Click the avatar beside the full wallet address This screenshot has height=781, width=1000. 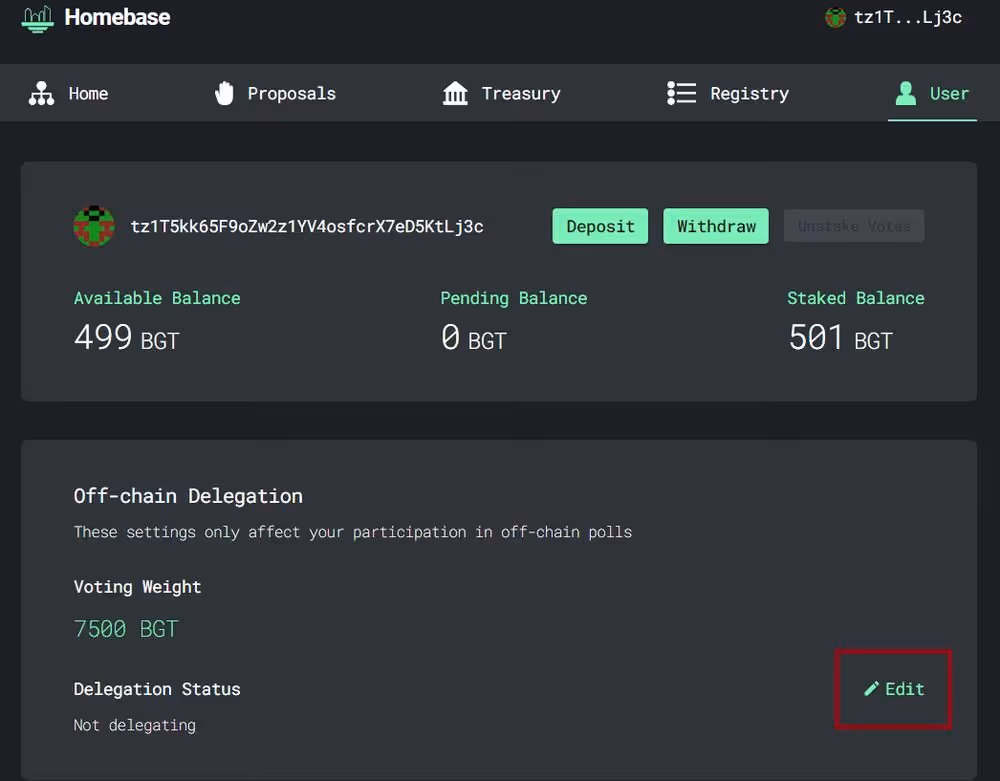[93, 226]
